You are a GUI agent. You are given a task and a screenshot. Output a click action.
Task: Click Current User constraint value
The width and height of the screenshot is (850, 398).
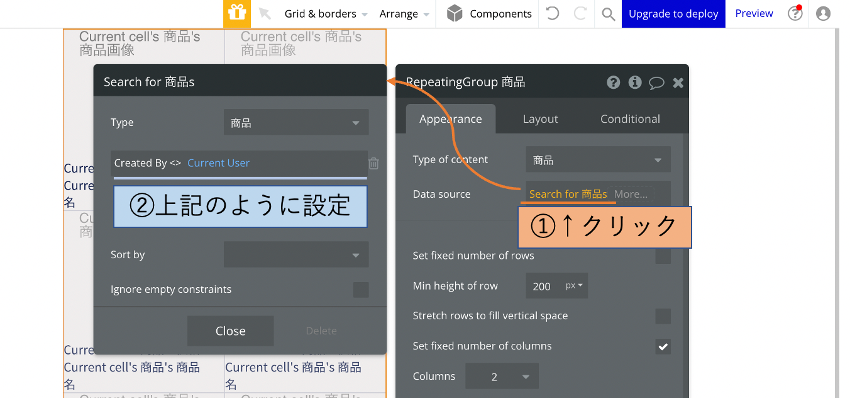218,163
